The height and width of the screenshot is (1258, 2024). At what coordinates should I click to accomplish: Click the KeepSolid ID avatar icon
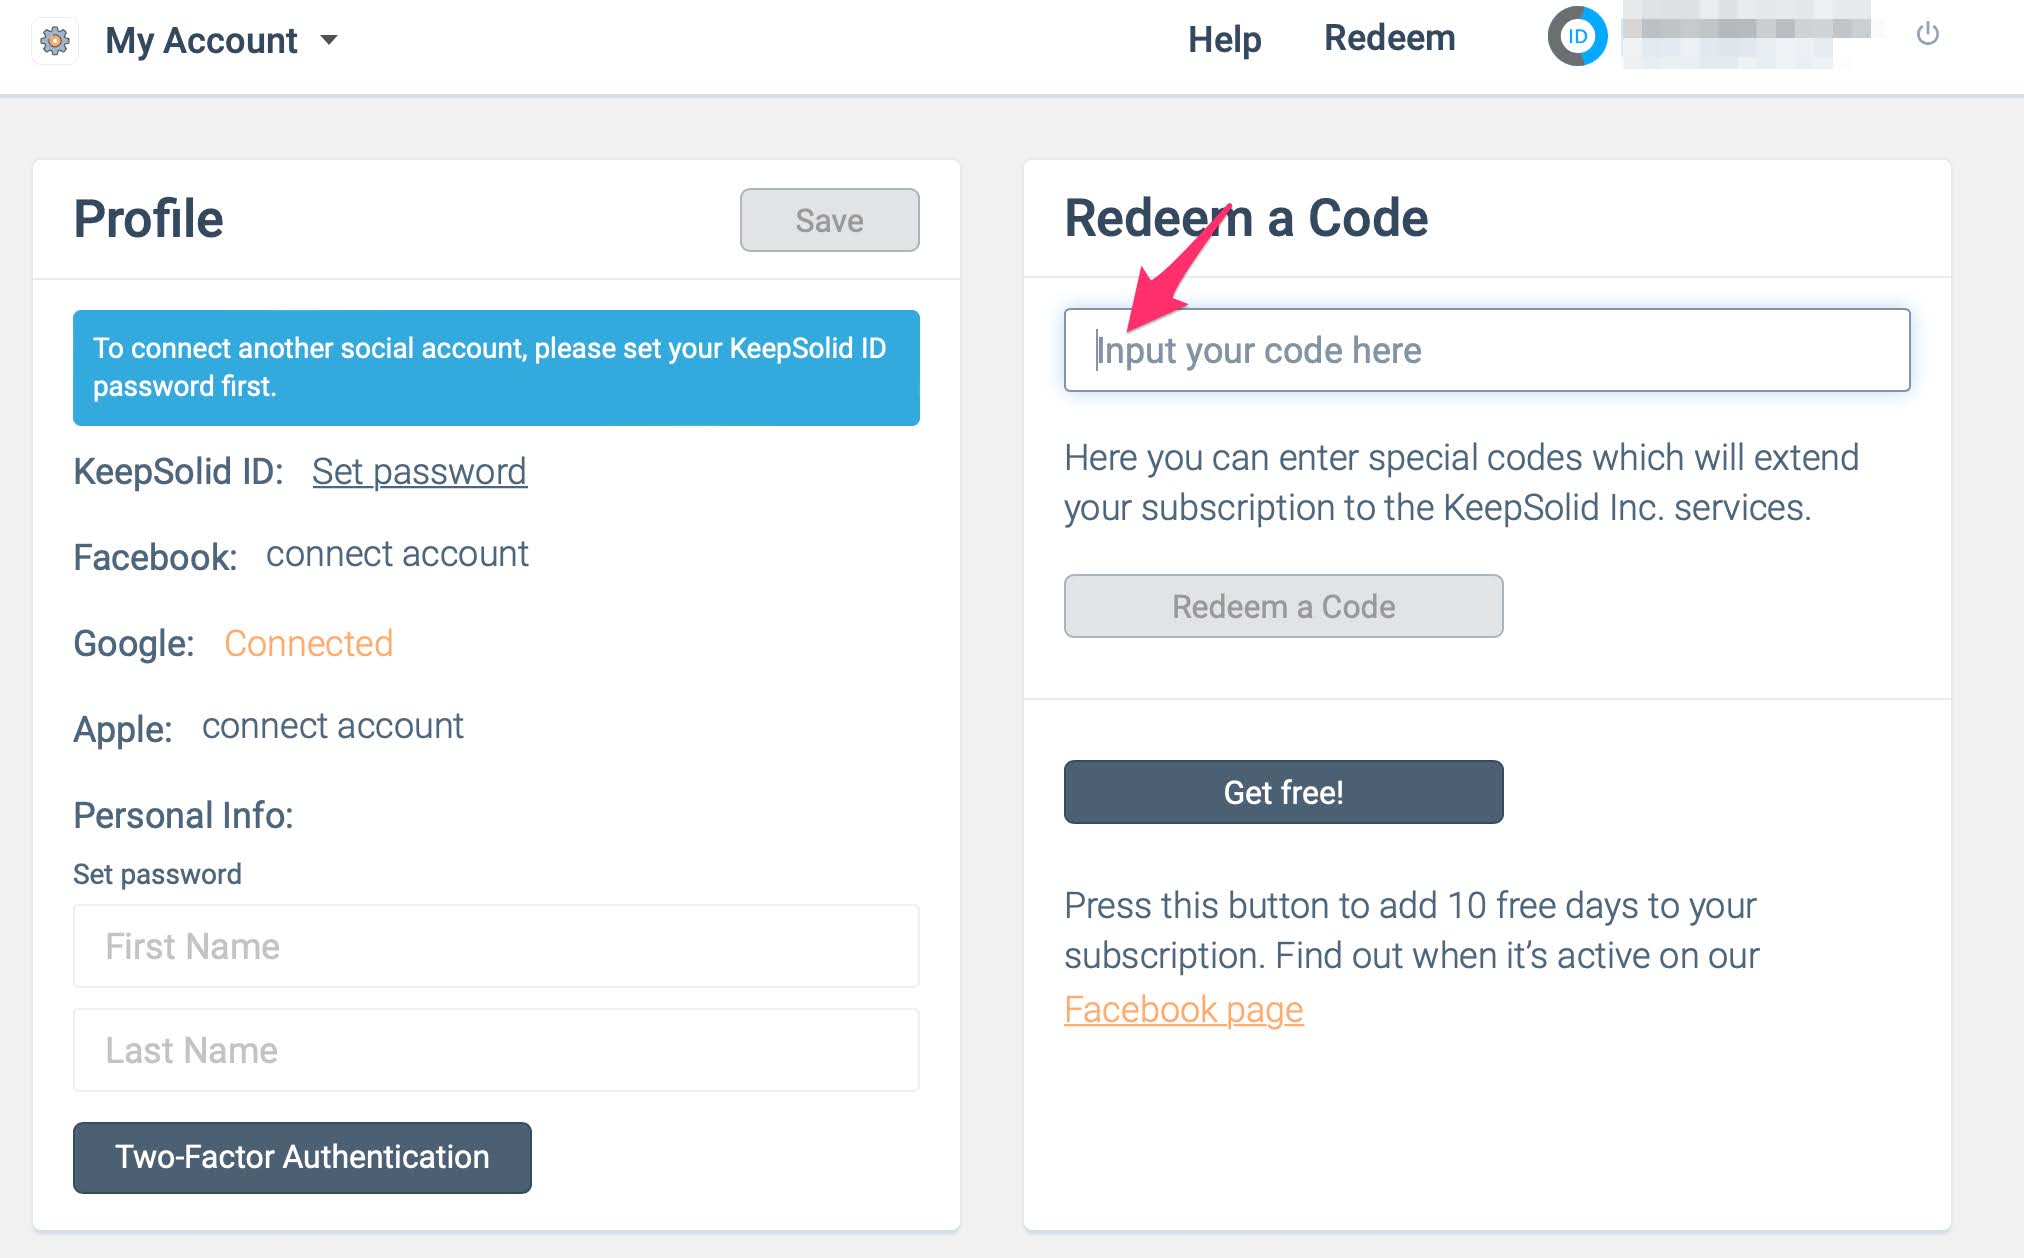1577,37
